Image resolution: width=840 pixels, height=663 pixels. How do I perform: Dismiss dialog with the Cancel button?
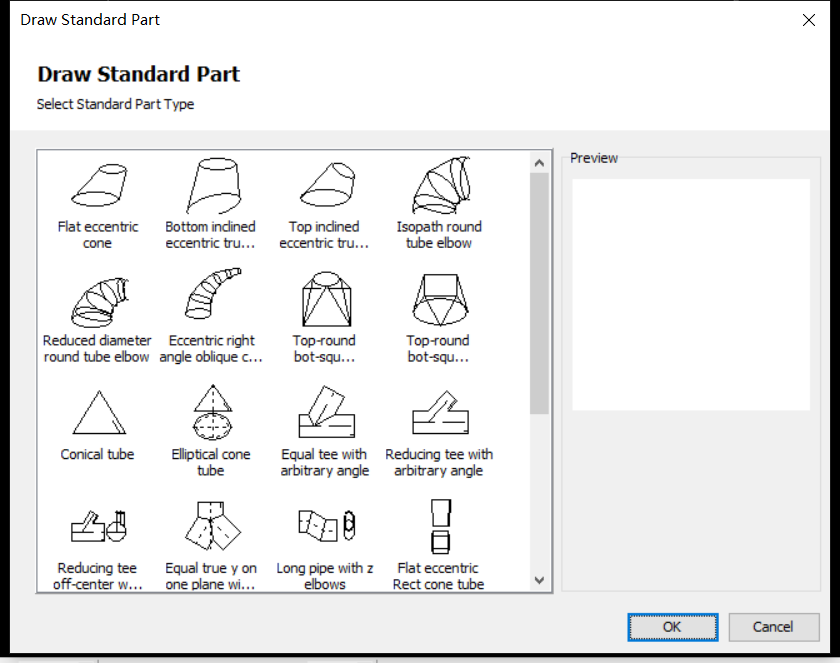click(x=774, y=627)
